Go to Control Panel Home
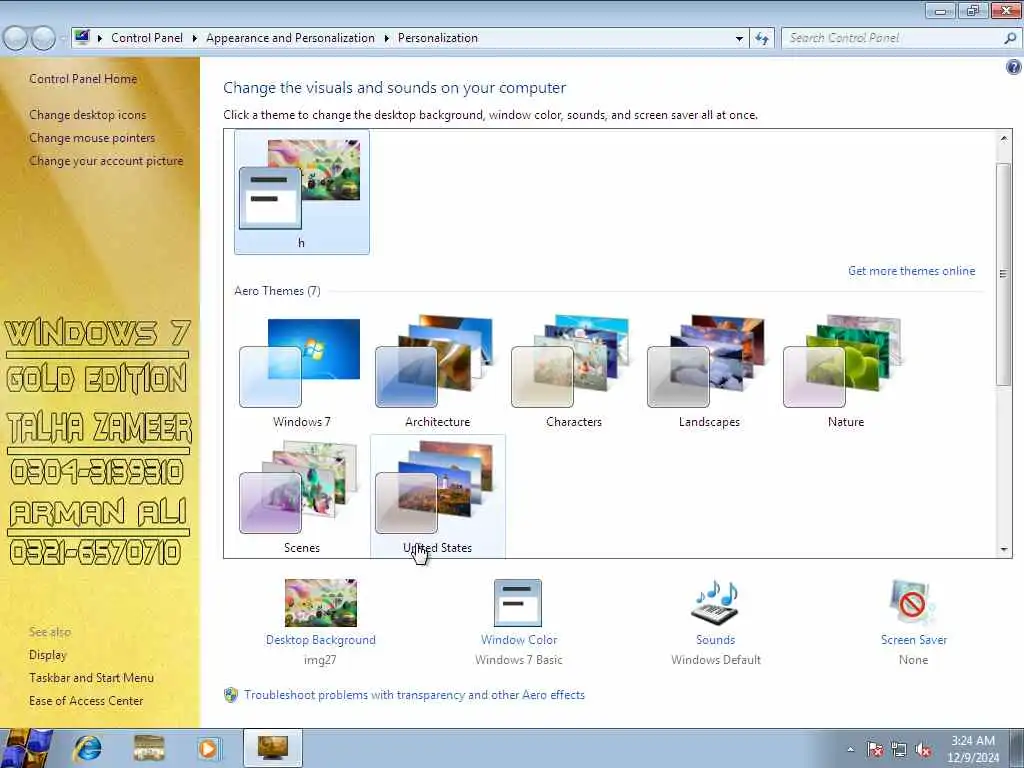1024x768 pixels. 83,78
